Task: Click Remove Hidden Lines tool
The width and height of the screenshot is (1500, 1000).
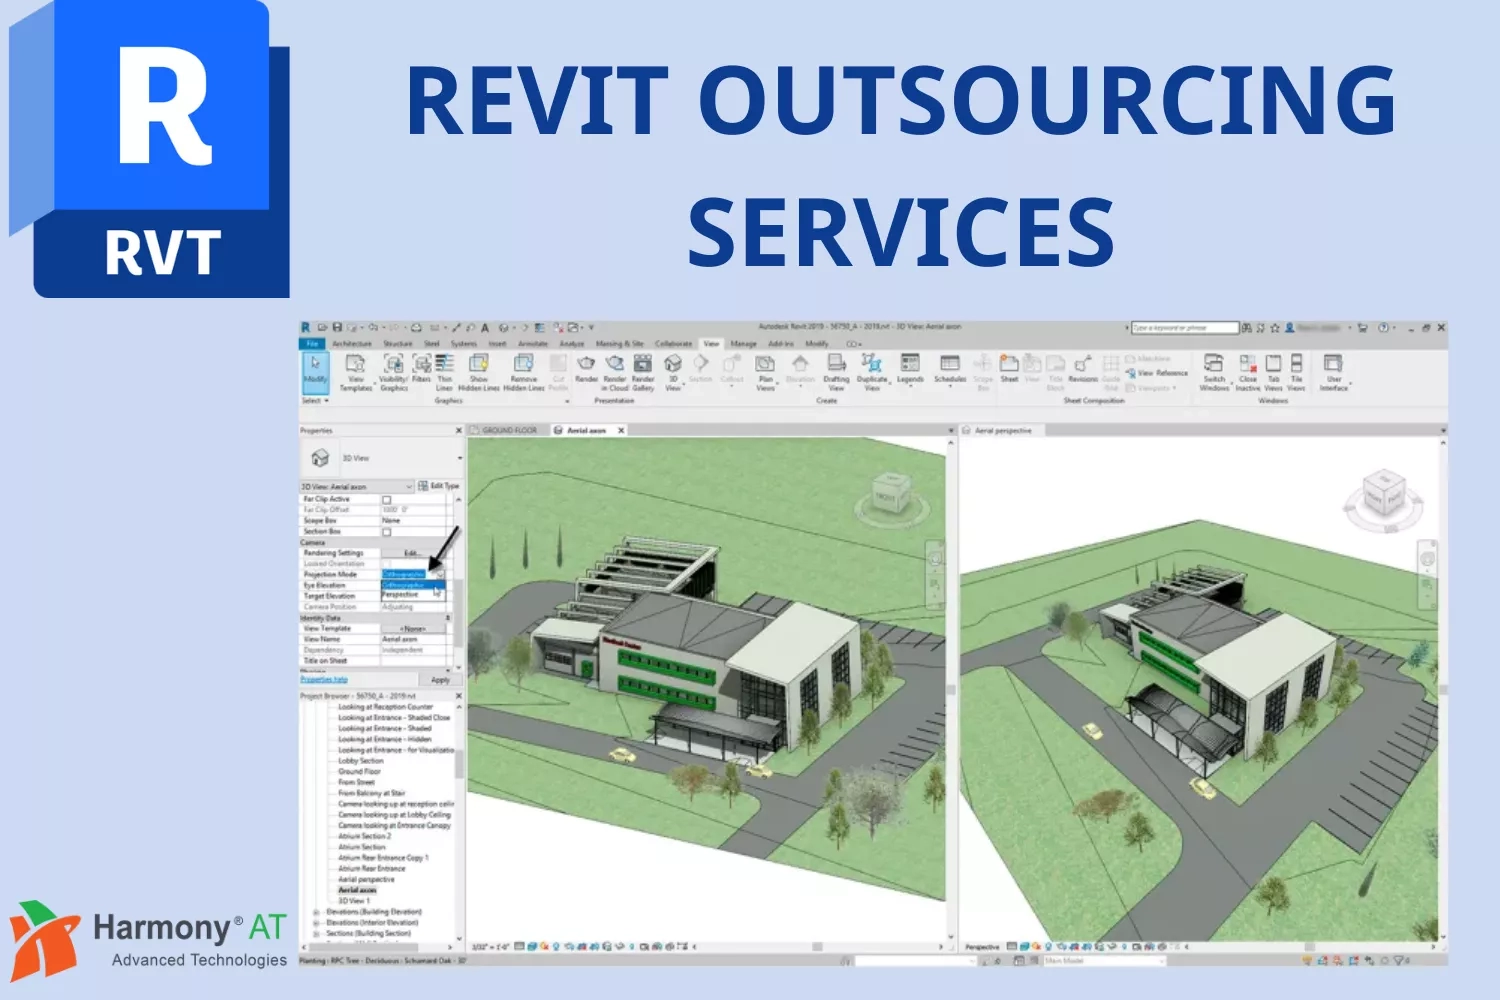Action: (x=523, y=372)
